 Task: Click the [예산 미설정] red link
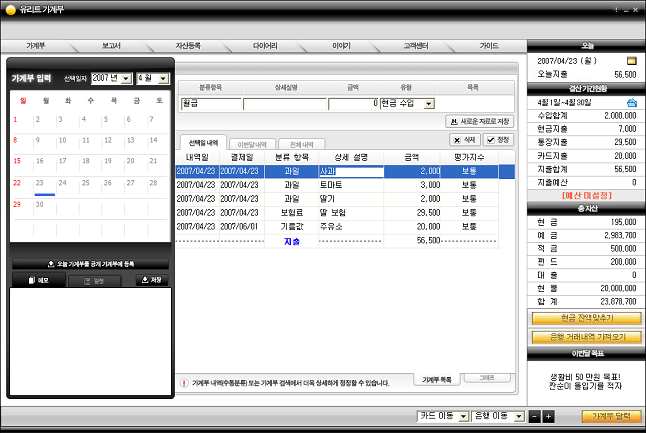click(587, 195)
